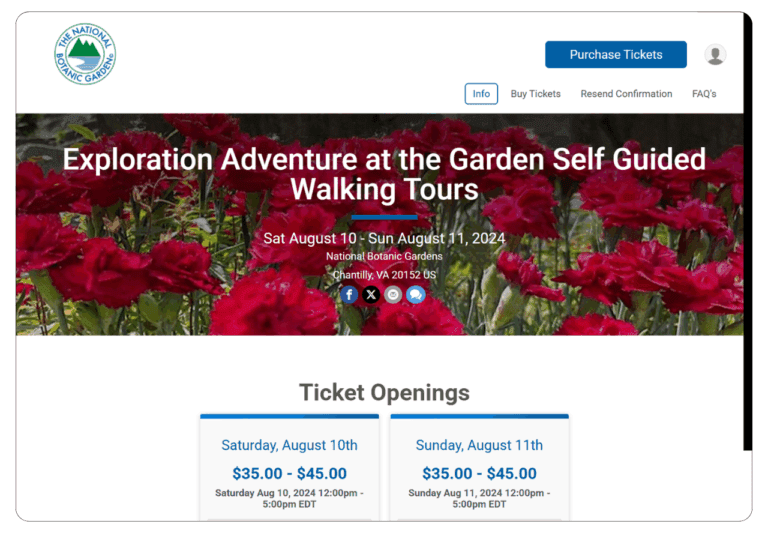Click the National Botanic Garden logo
Image resolution: width=768 pixels, height=533 pixels.
85,54
